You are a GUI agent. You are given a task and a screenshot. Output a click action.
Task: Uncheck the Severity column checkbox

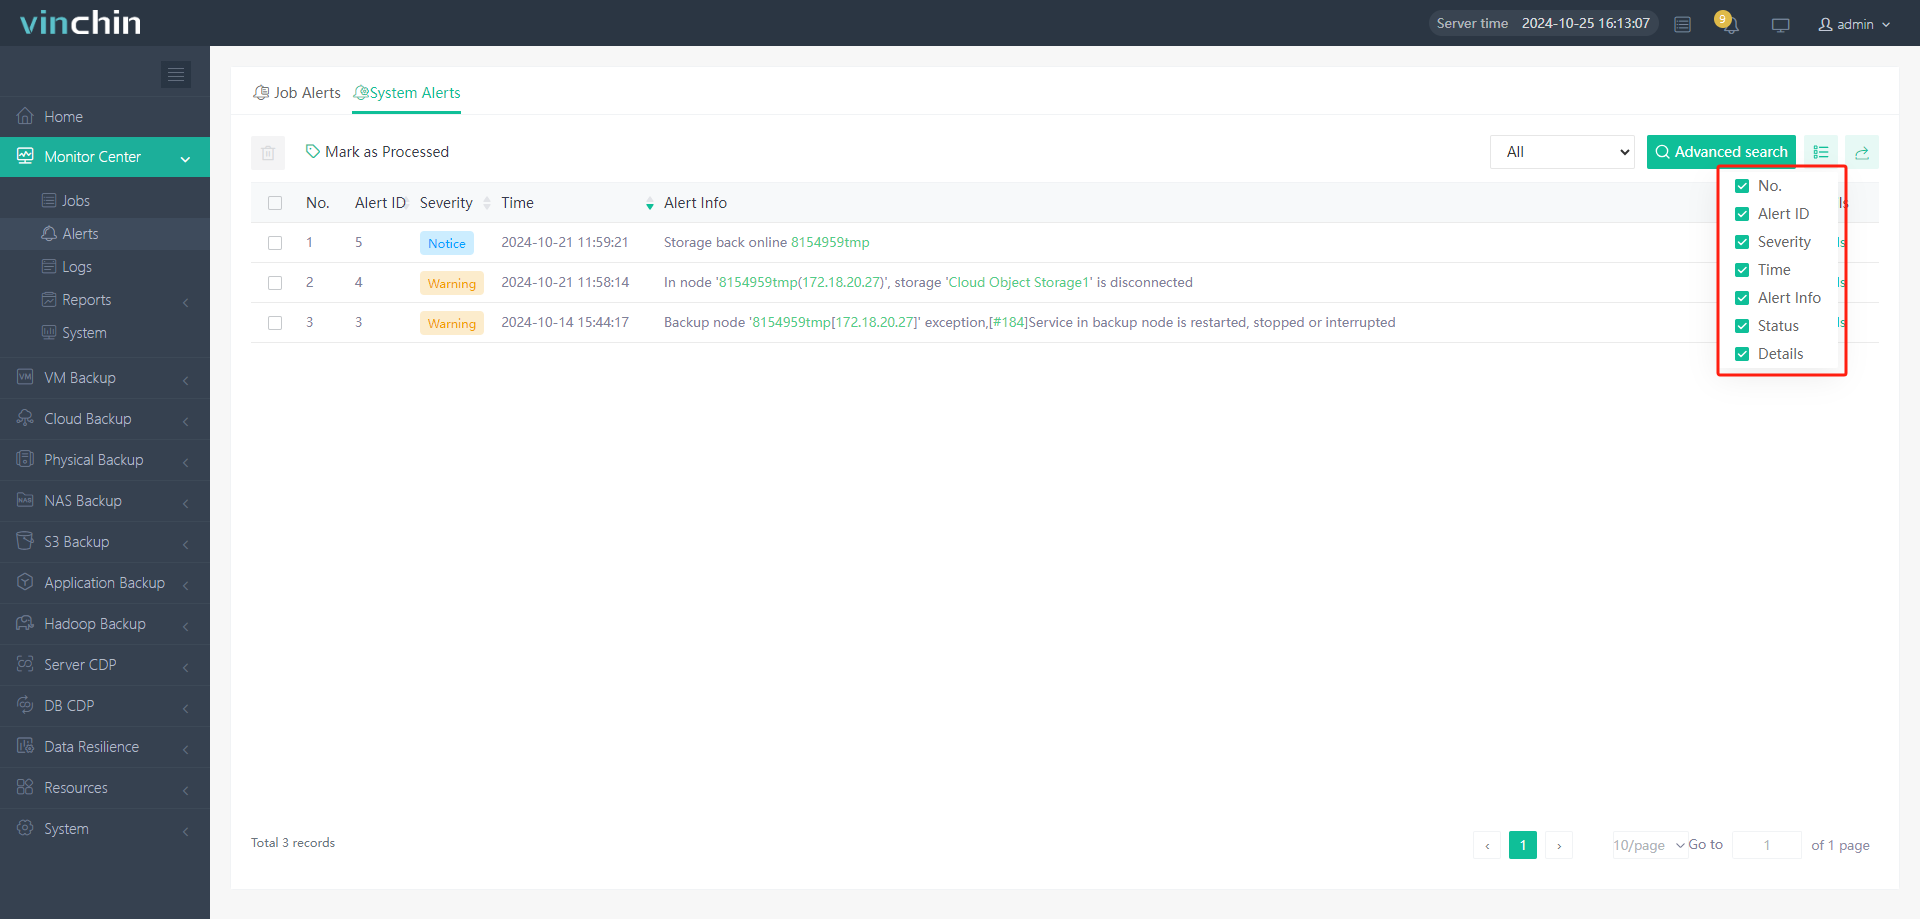(1742, 242)
